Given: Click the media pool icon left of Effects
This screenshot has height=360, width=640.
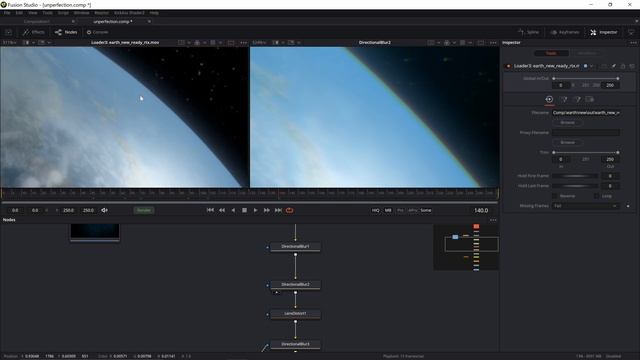Looking at the screenshot, I should coord(9,32).
